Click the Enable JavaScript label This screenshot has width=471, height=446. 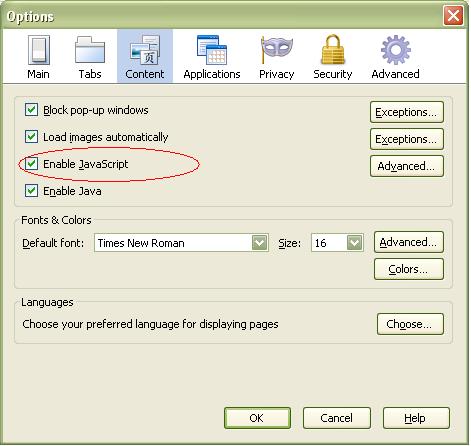[86, 164]
